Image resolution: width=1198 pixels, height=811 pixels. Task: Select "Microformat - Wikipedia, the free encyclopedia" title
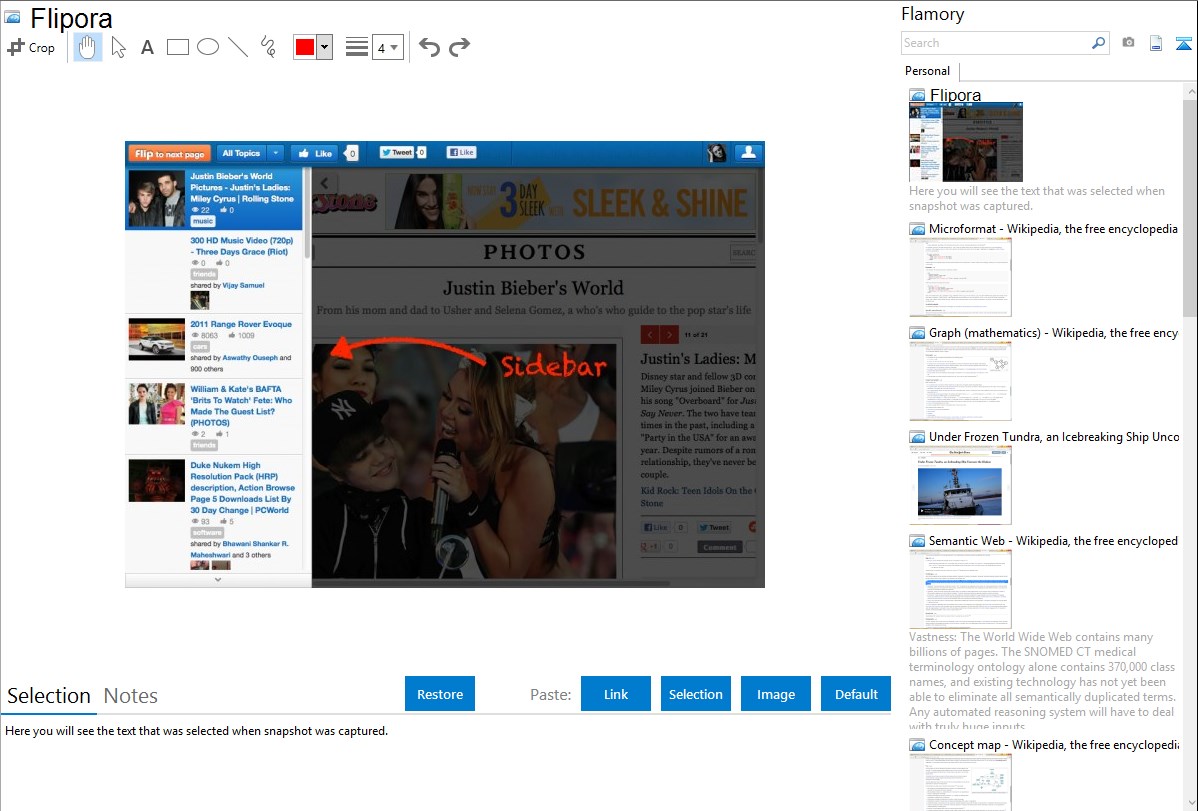[1053, 229]
